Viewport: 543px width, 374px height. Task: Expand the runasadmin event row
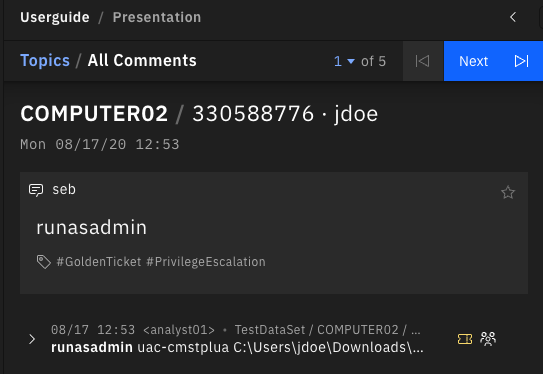[x=32, y=339]
